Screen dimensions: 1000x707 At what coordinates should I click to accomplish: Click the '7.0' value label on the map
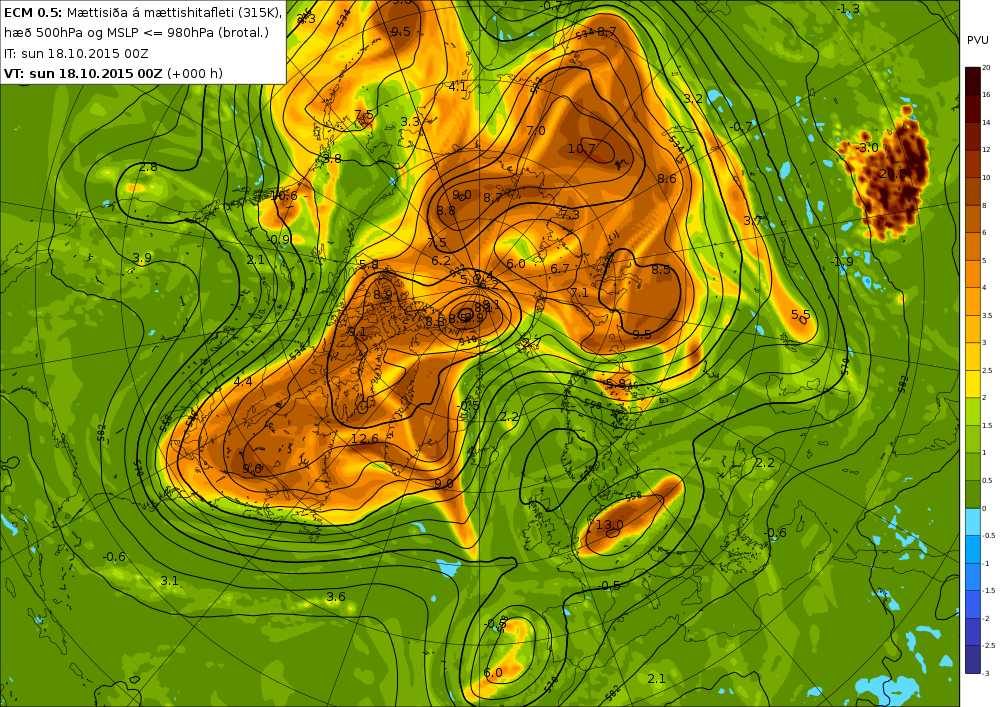coord(536,131)
